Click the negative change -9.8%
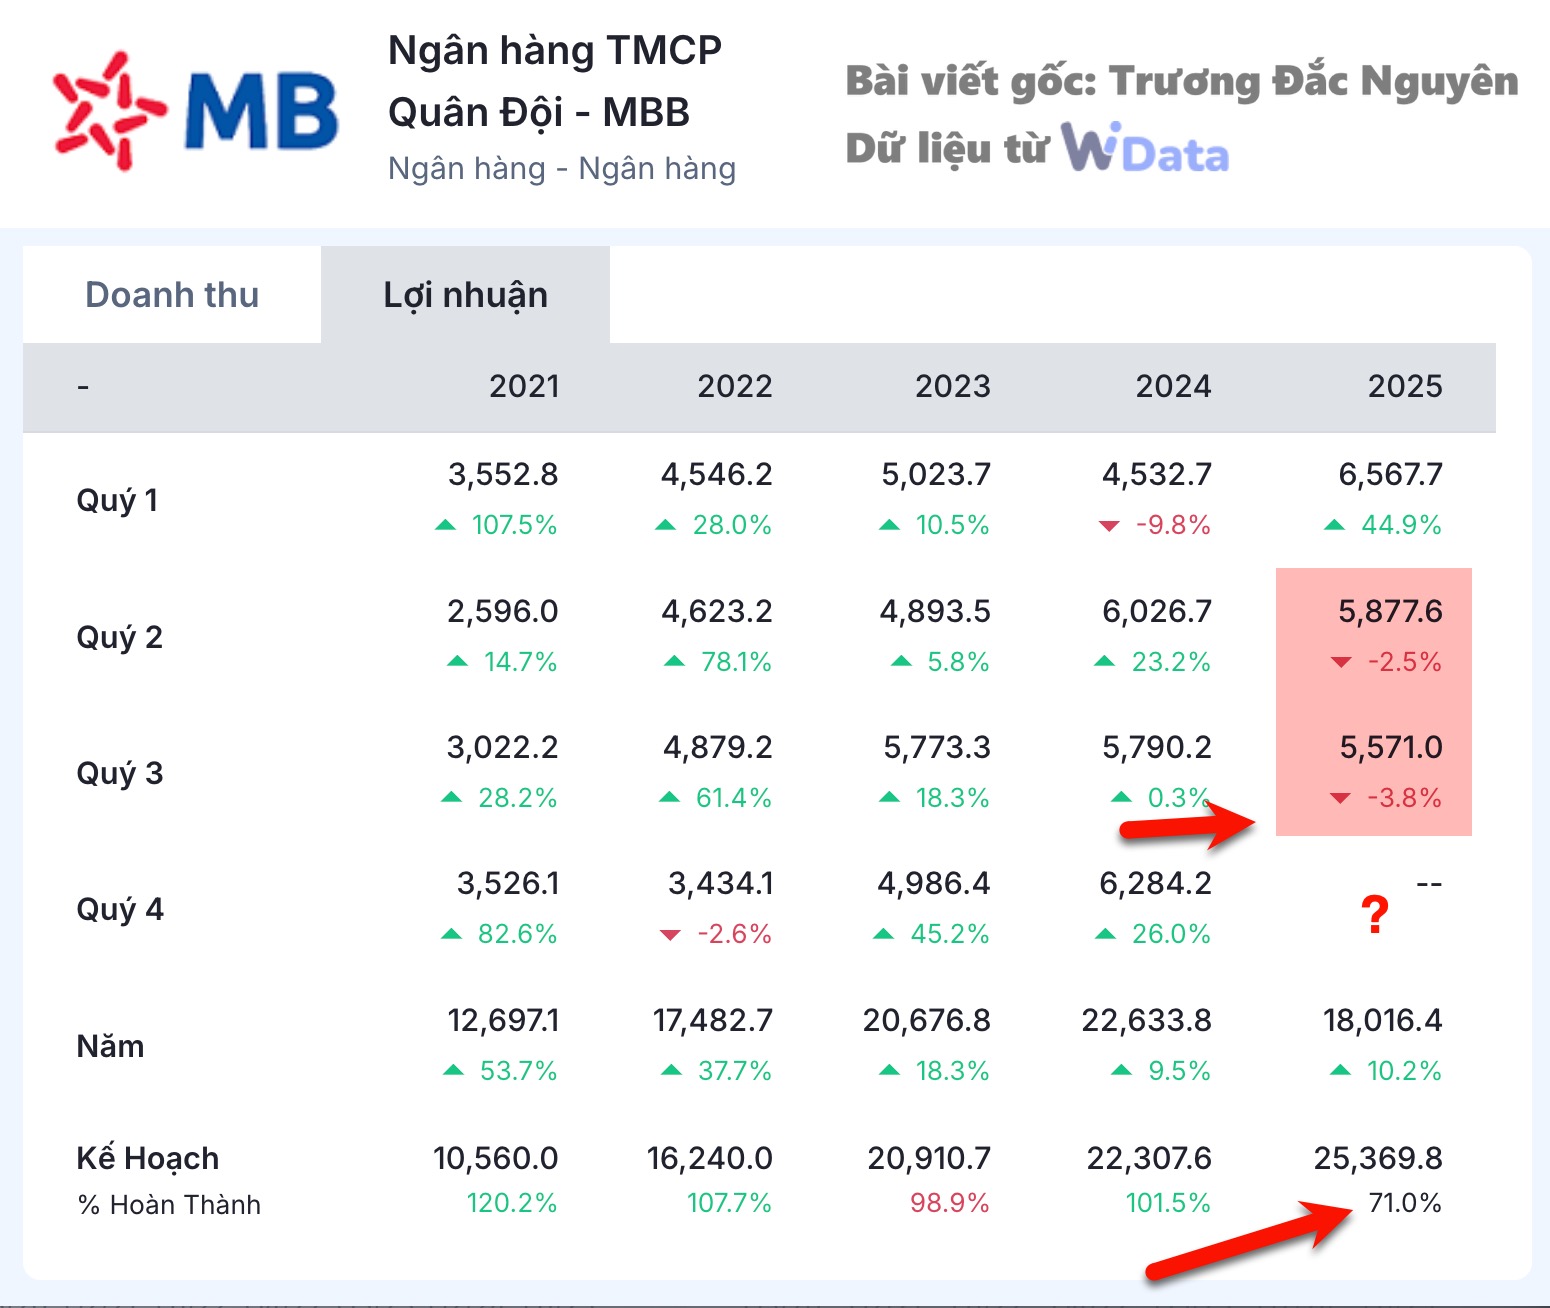The width and height of the screenshot is (1550, 1308). pyautogui.click(x=1173, y=525)
